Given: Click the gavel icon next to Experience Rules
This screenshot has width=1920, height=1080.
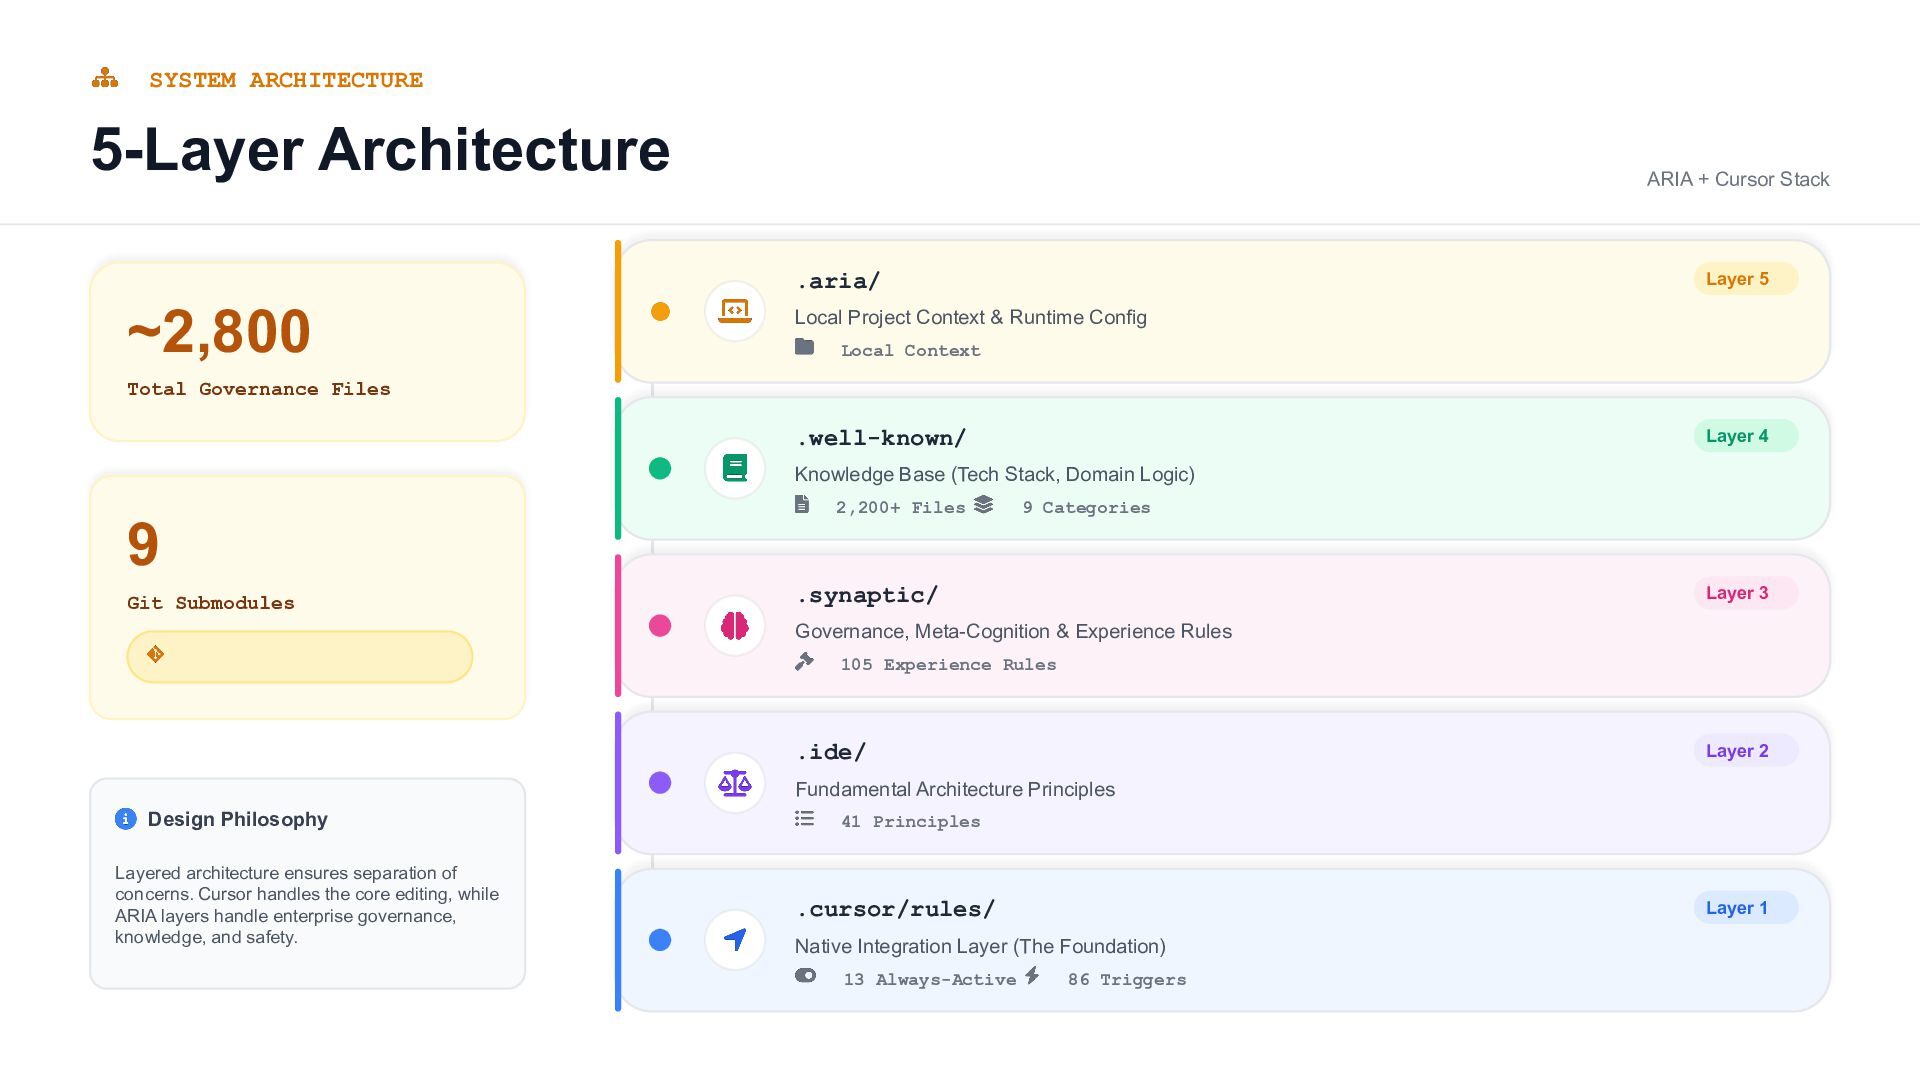Looking at the screenshot, I should pyautogui.click(x=804, y=662).
